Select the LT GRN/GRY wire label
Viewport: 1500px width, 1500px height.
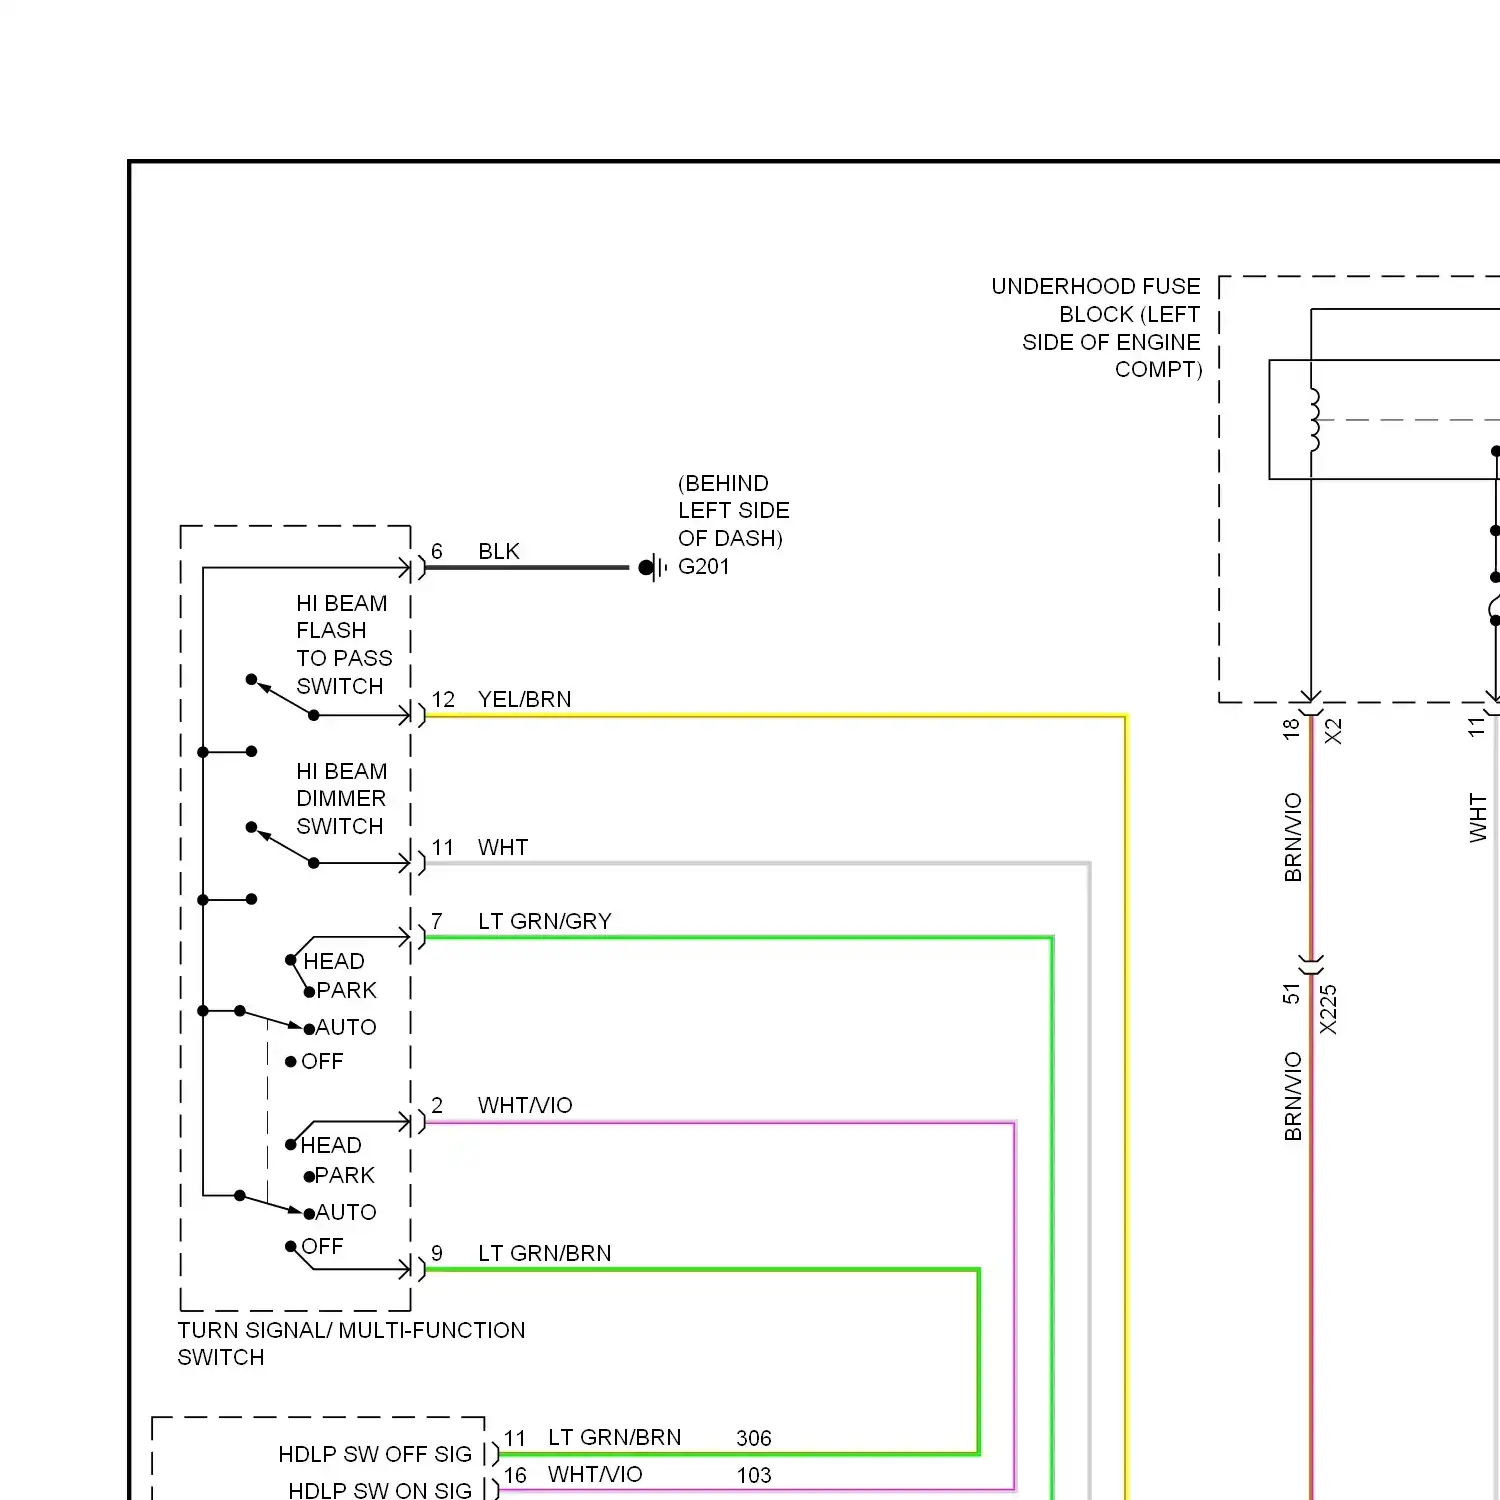tap(545, 922)
